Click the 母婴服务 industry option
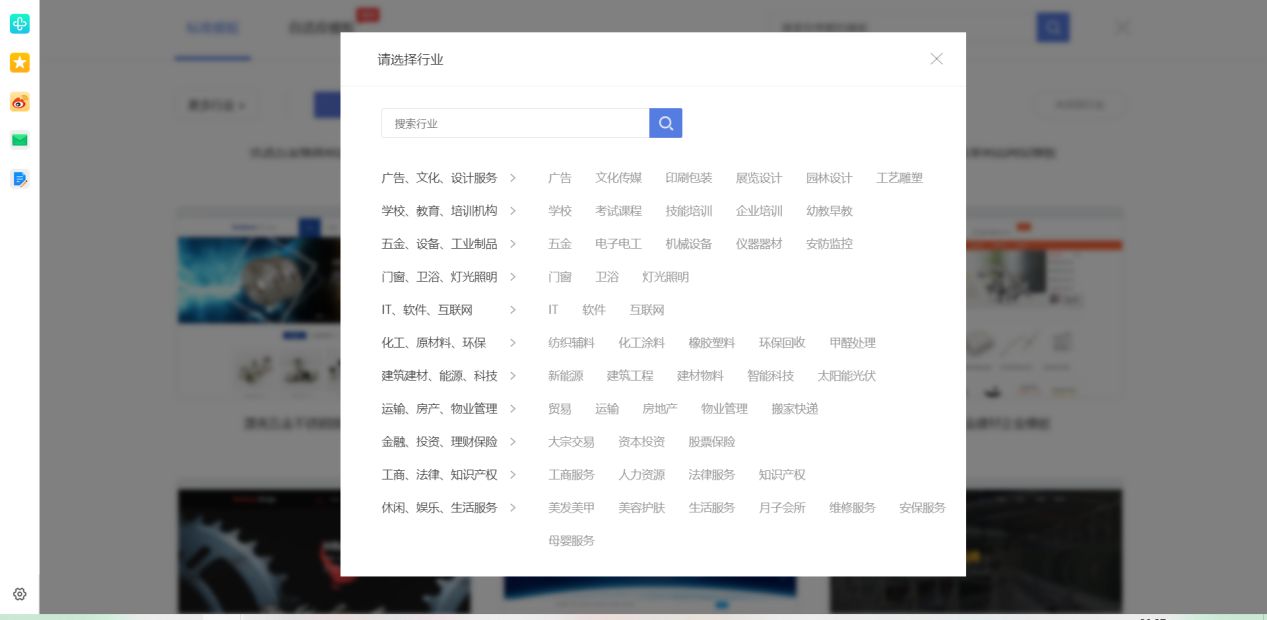Screen dimensions: 1267x620 pos(570,540)
